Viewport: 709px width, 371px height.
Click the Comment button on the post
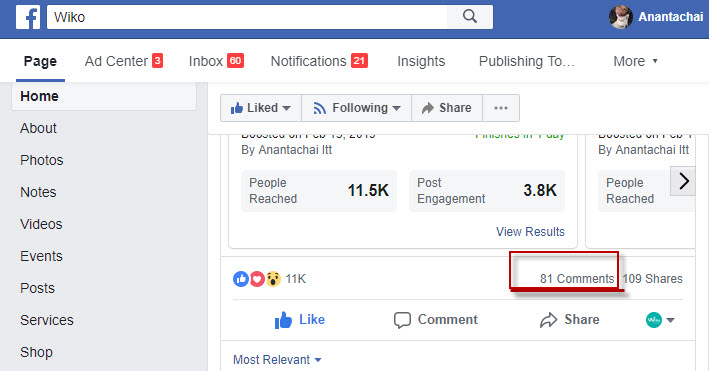click(x=435, y=320)
